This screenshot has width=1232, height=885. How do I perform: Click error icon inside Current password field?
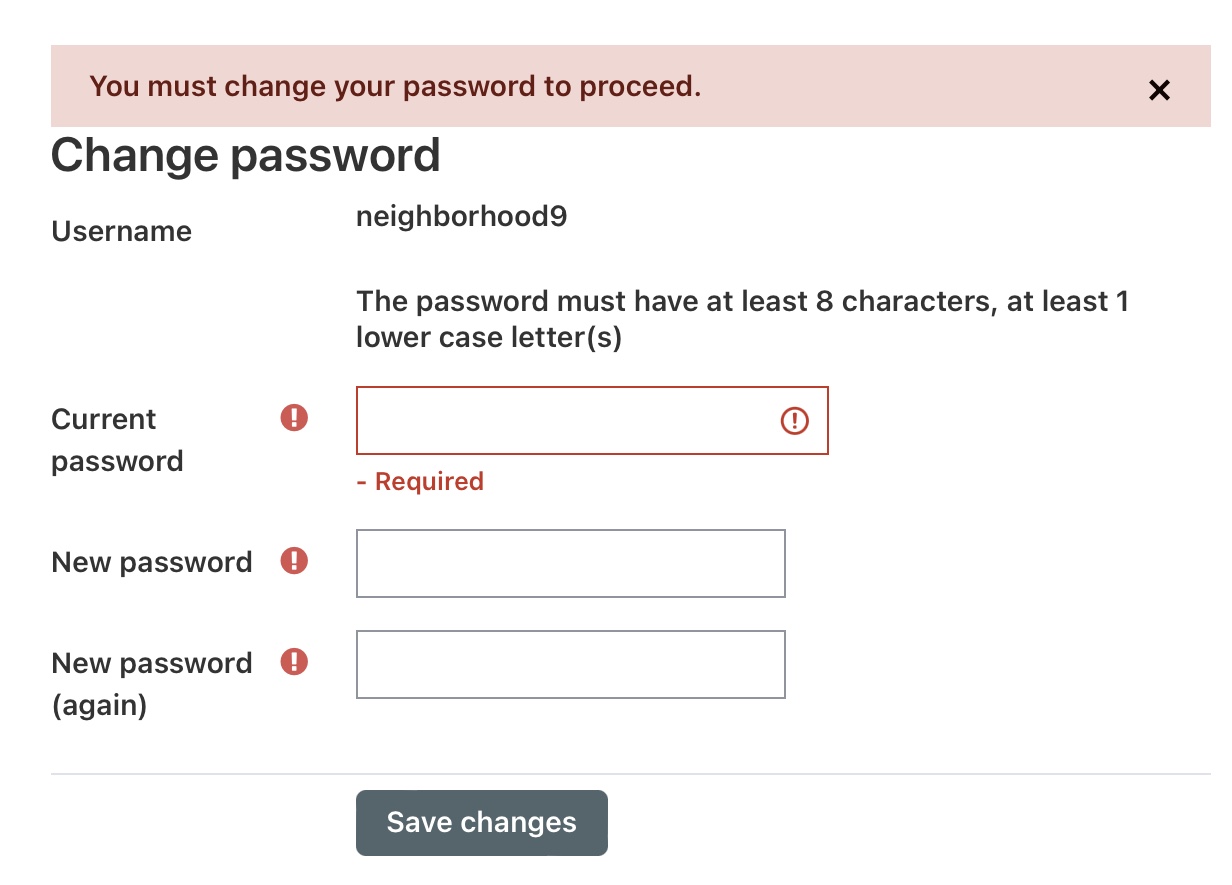click(x=794, y=421)
